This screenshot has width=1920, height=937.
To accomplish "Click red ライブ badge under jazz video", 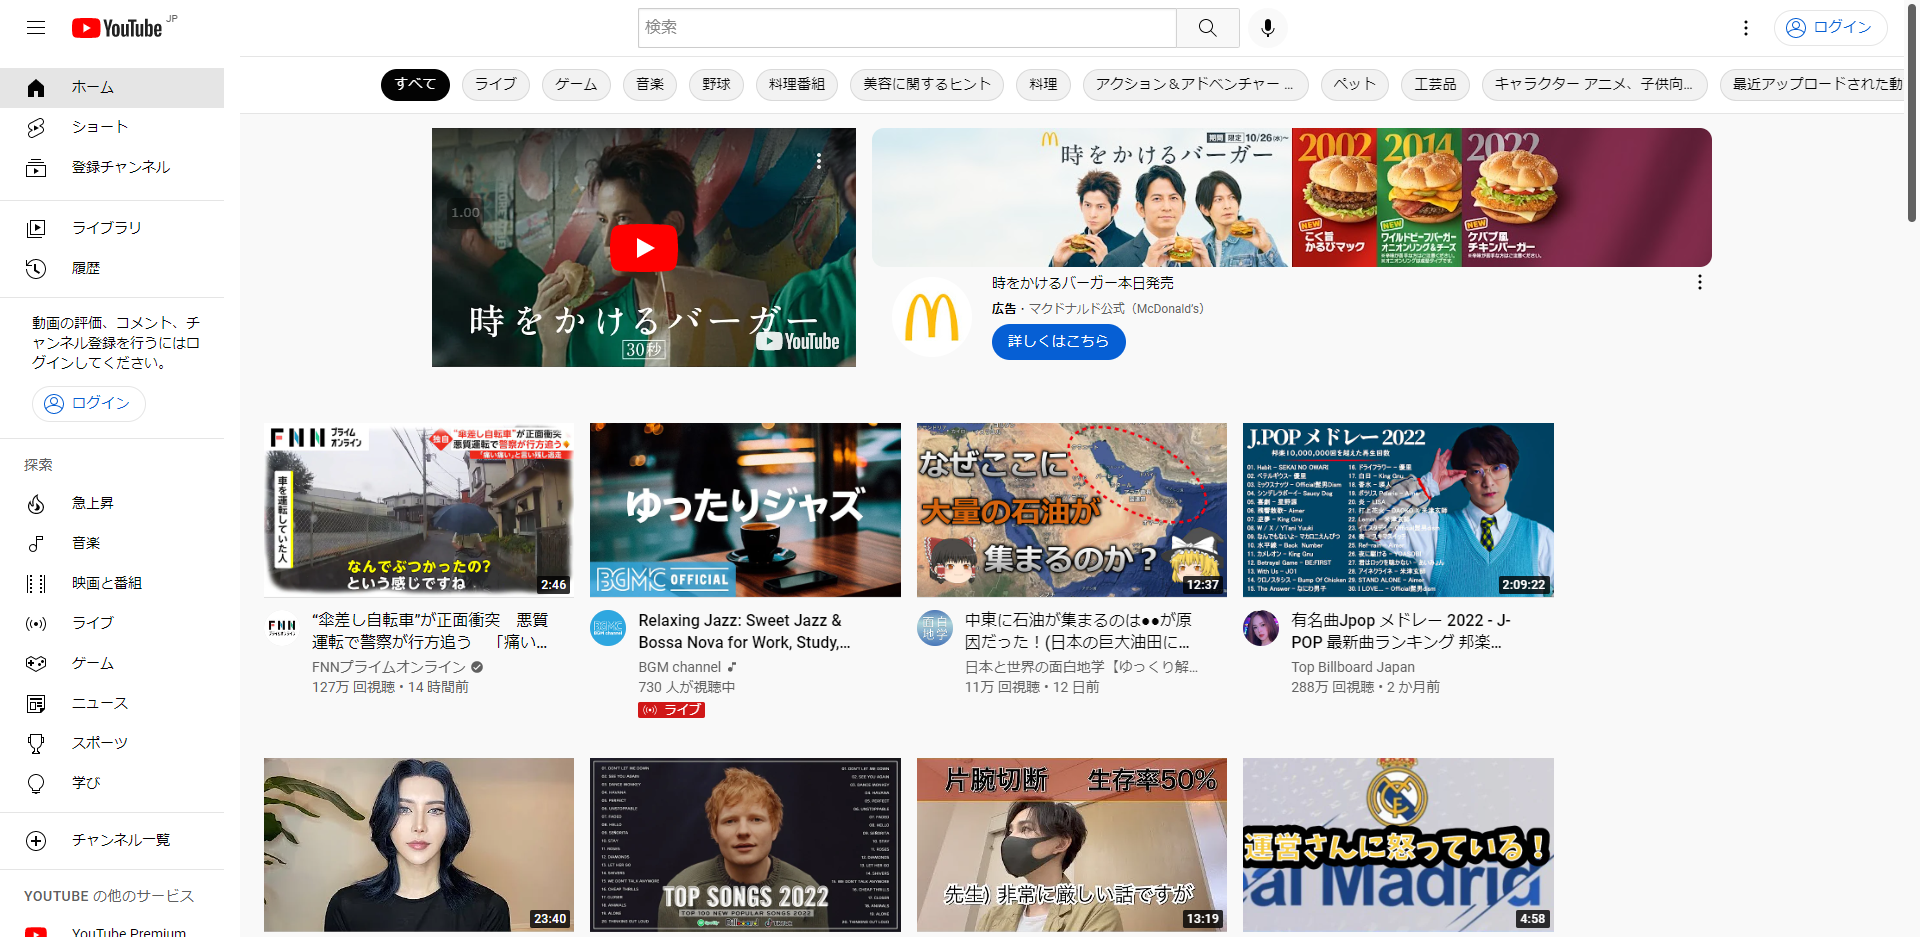I will (672, 710).
